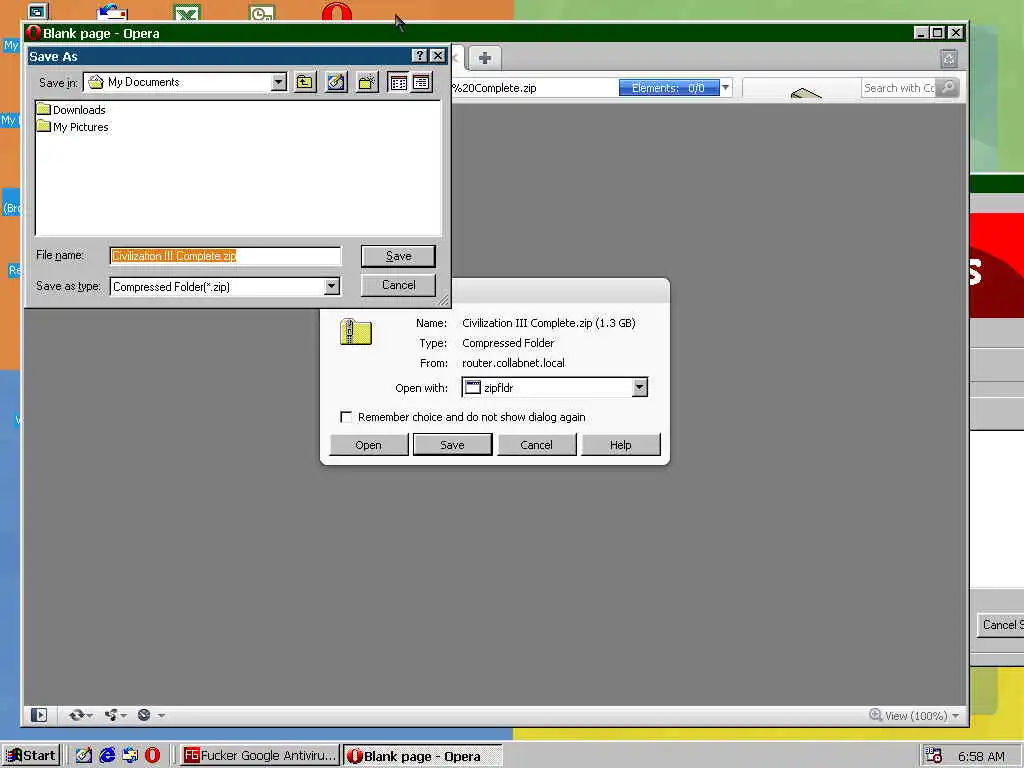Open Opera Turbo icon in status bar

[x=144, y=715]
